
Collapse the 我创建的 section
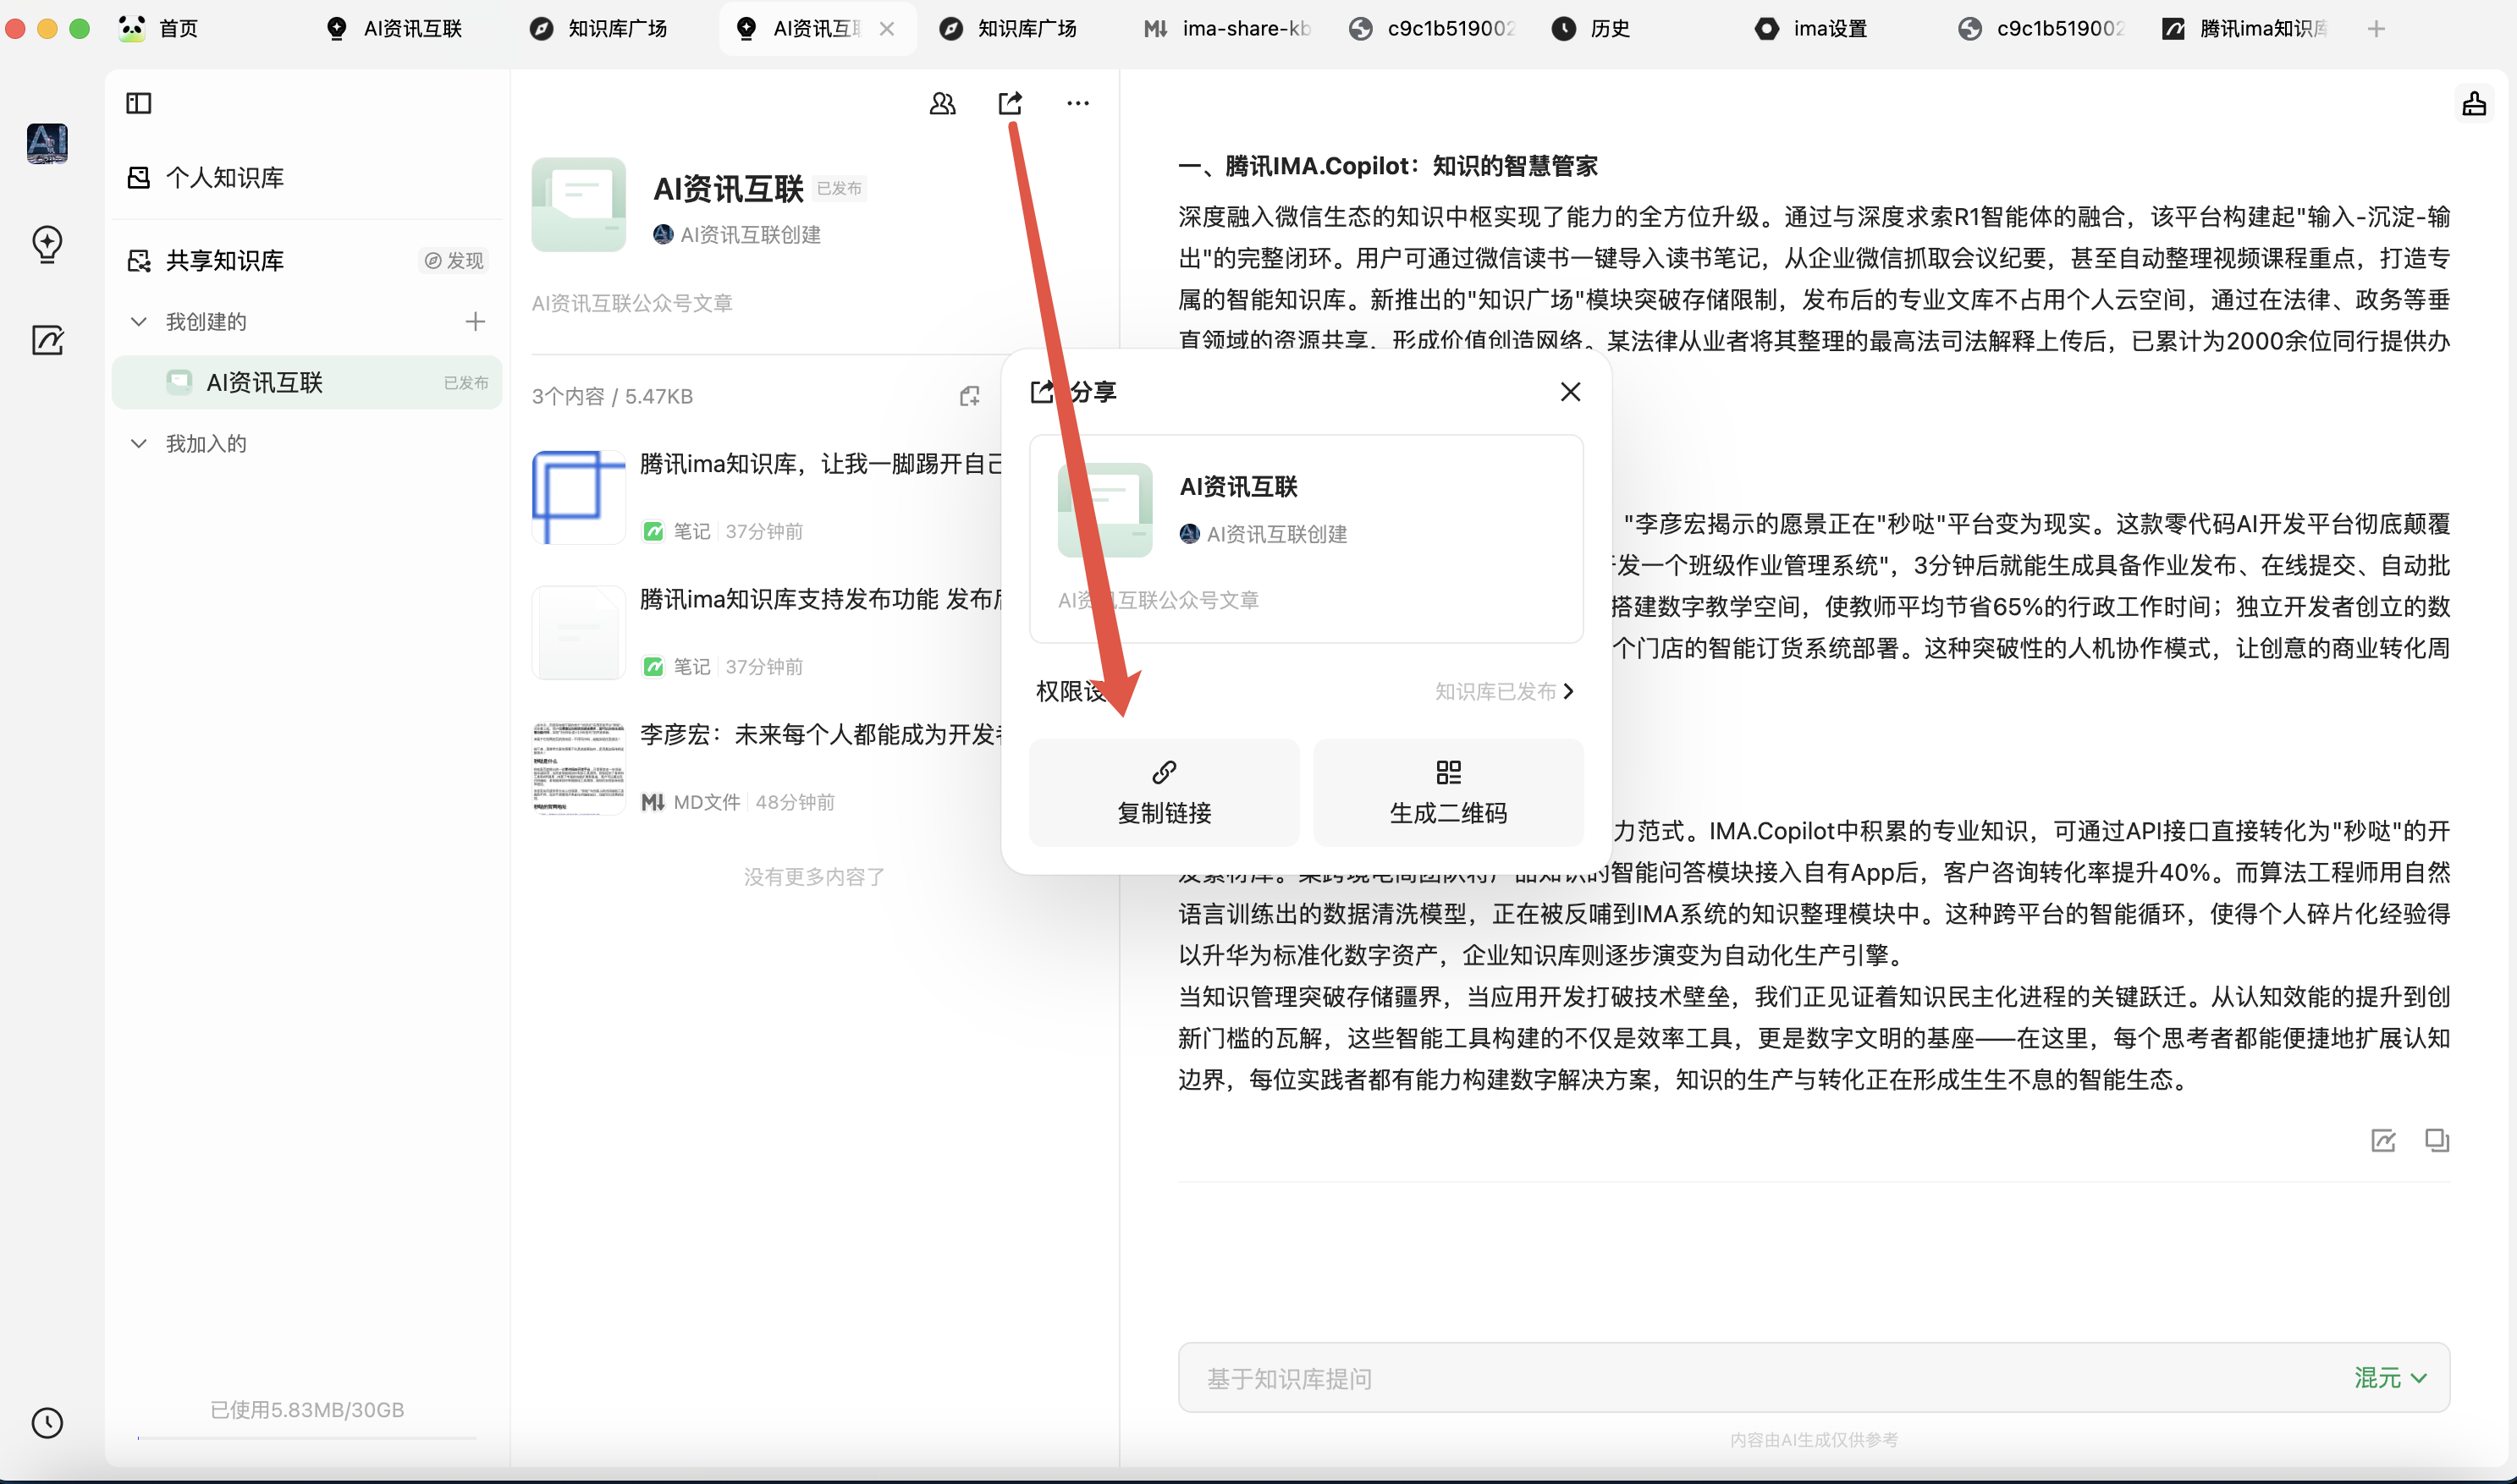coord(139,321)
